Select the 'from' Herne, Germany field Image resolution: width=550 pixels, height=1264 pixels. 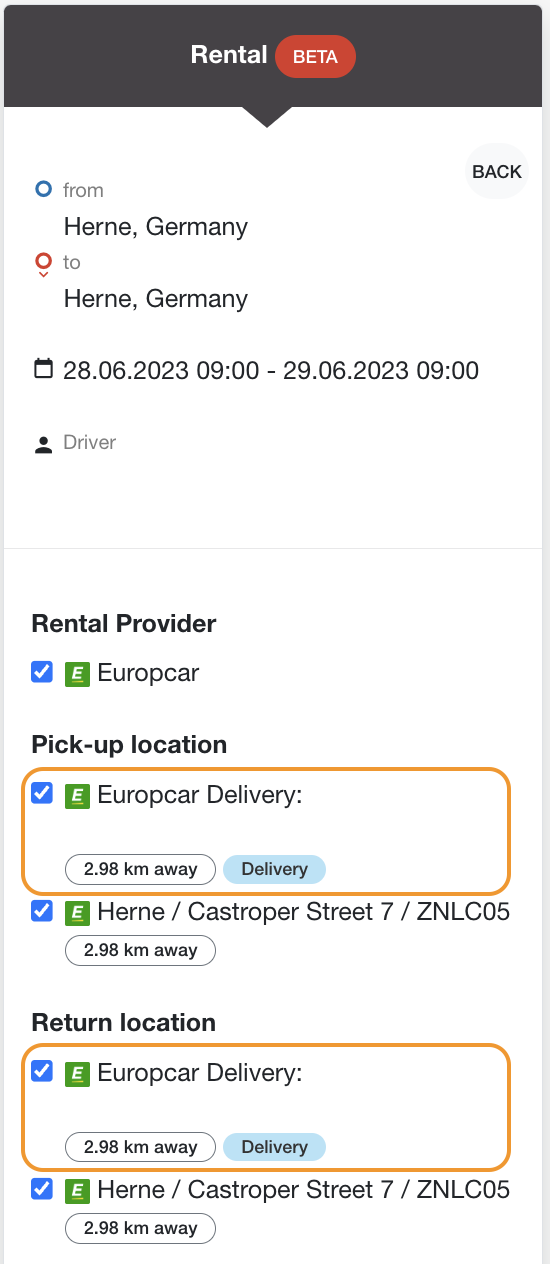click(x=156, y=227)
